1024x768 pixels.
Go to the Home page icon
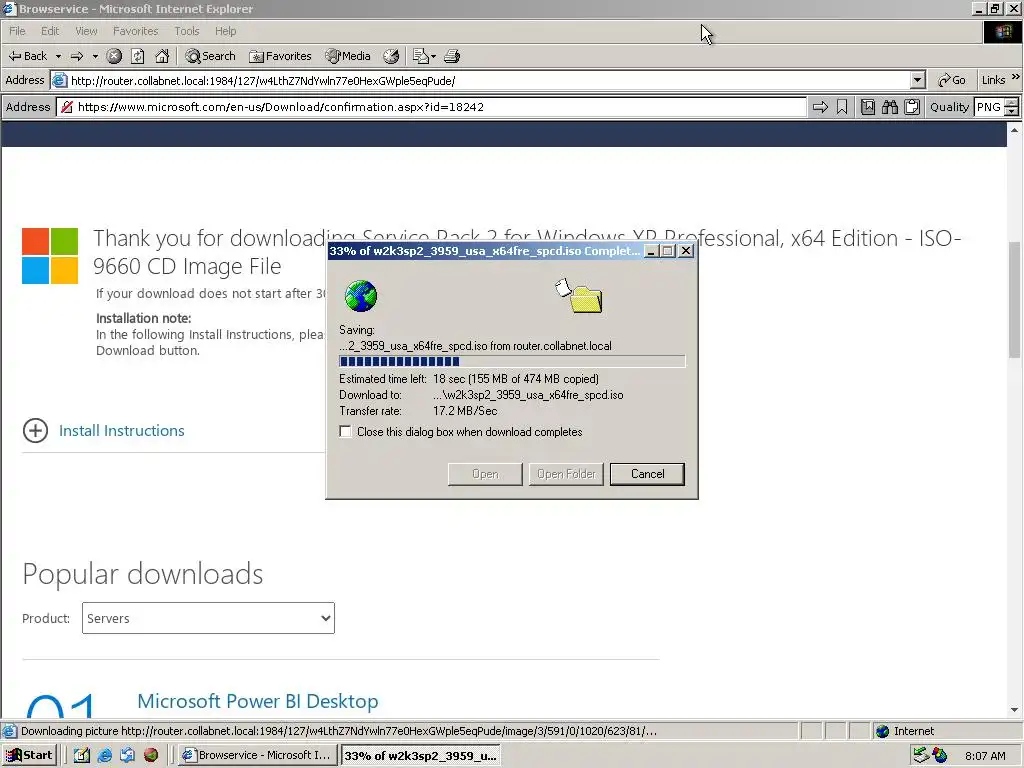[x=162, y=56]
